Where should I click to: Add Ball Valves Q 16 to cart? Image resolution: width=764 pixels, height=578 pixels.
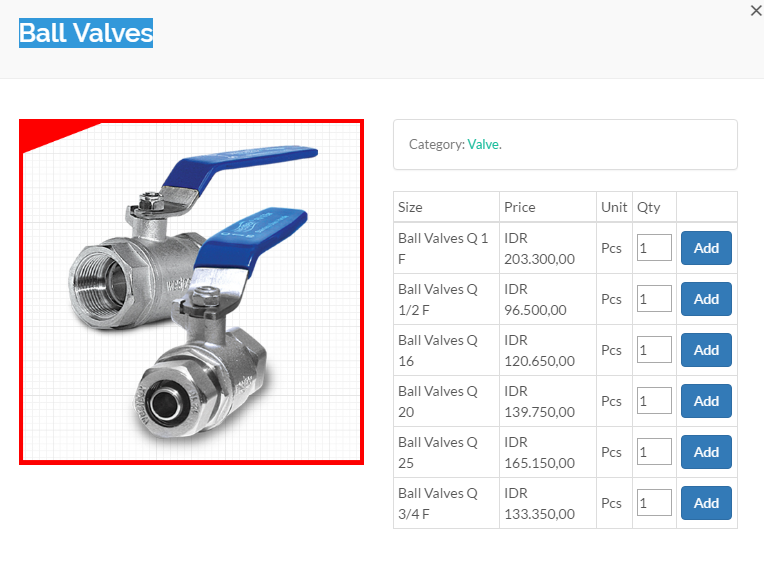706,350
